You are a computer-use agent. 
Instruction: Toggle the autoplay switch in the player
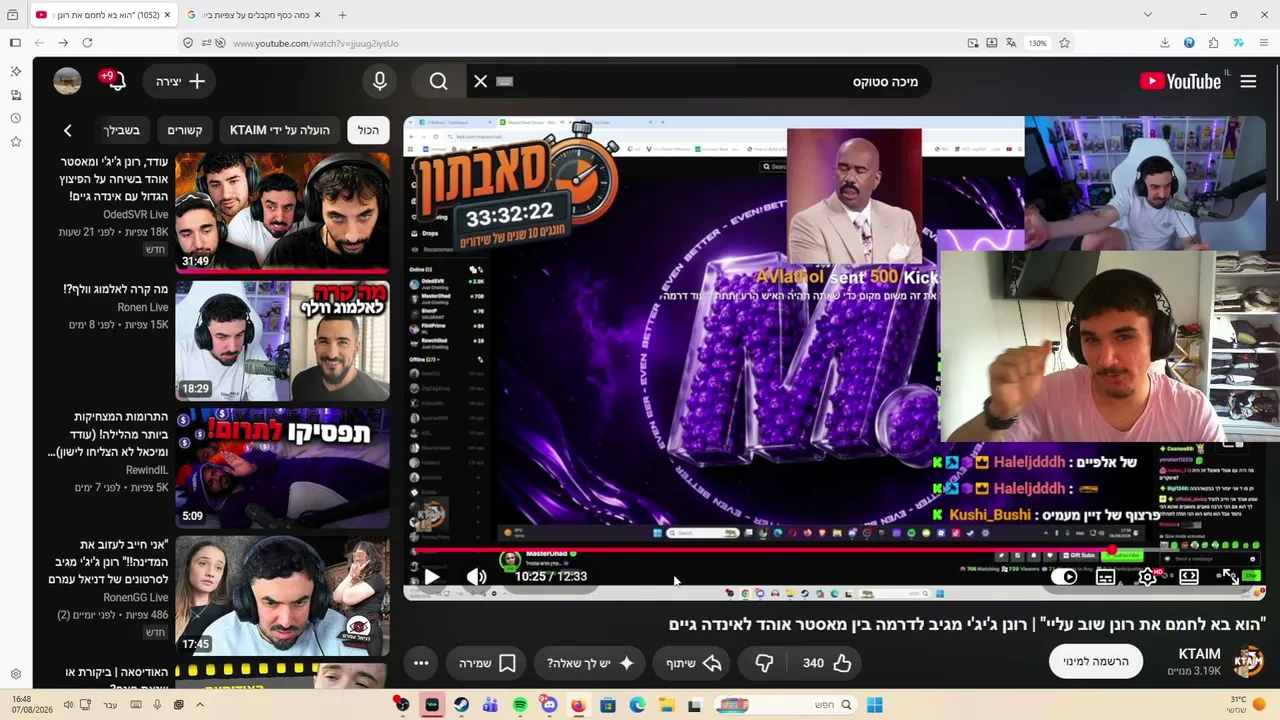pyautogui.click(x=1067, y=577)
